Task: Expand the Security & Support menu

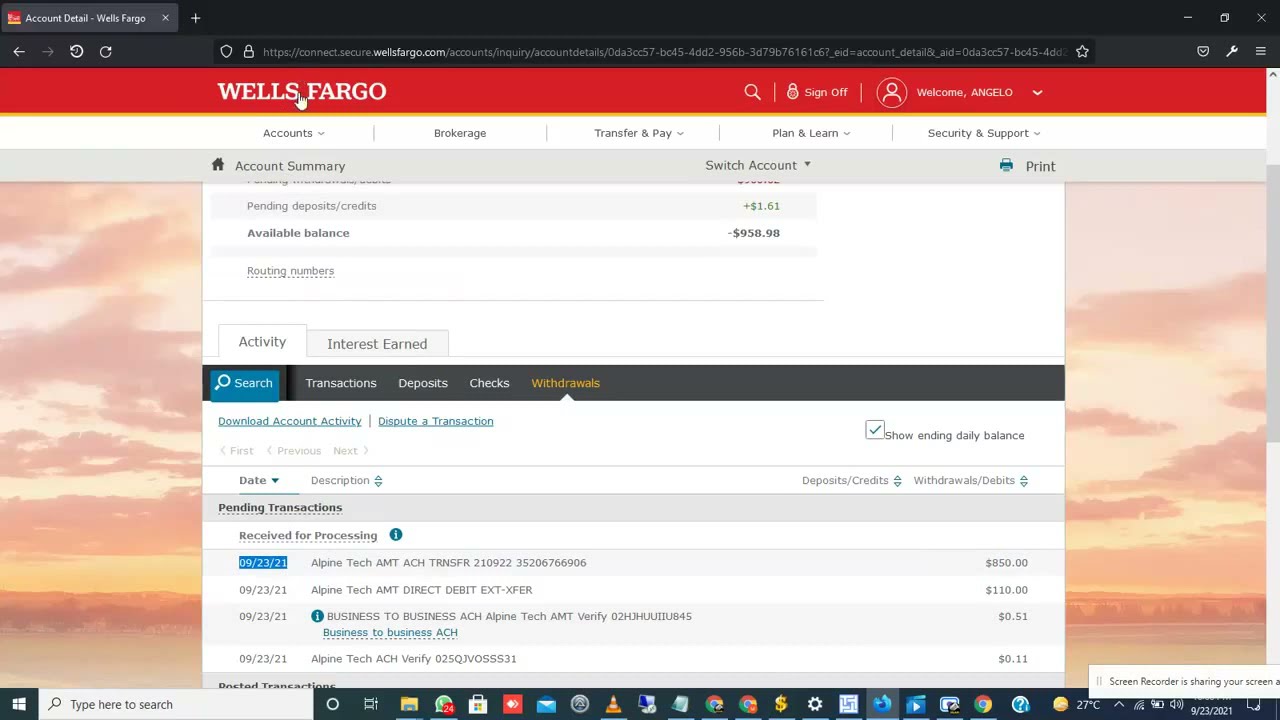Action: tap(983, 133)
